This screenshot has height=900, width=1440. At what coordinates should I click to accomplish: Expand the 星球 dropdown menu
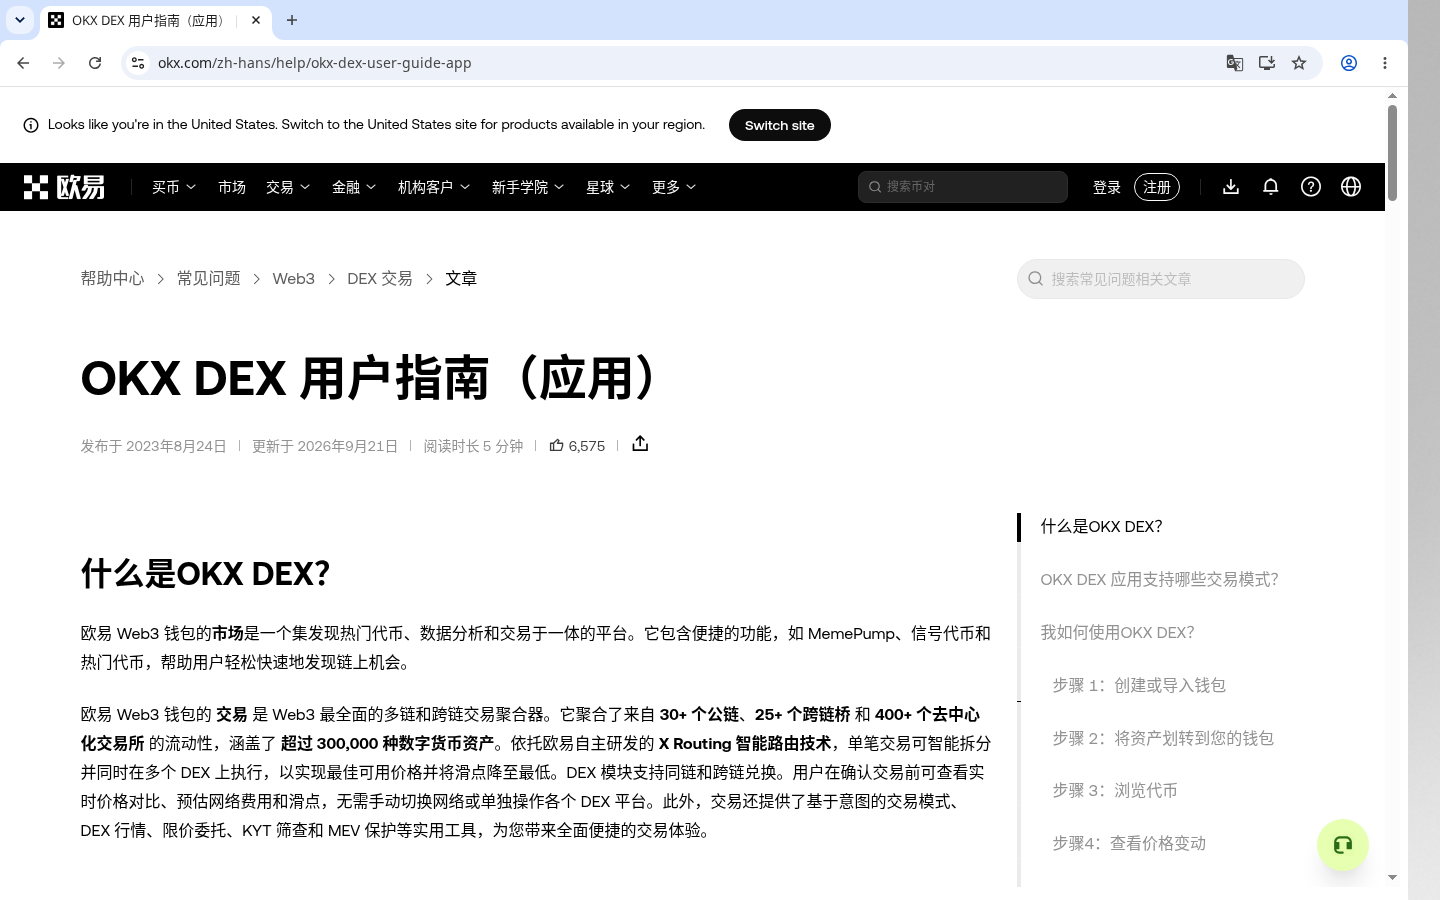608,187
